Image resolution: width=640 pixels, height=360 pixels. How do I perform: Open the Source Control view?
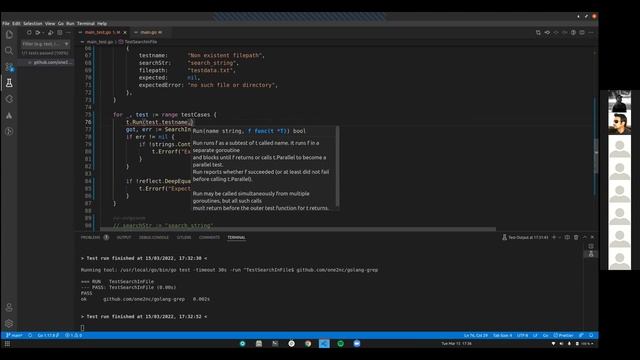[x=9, y=67]
